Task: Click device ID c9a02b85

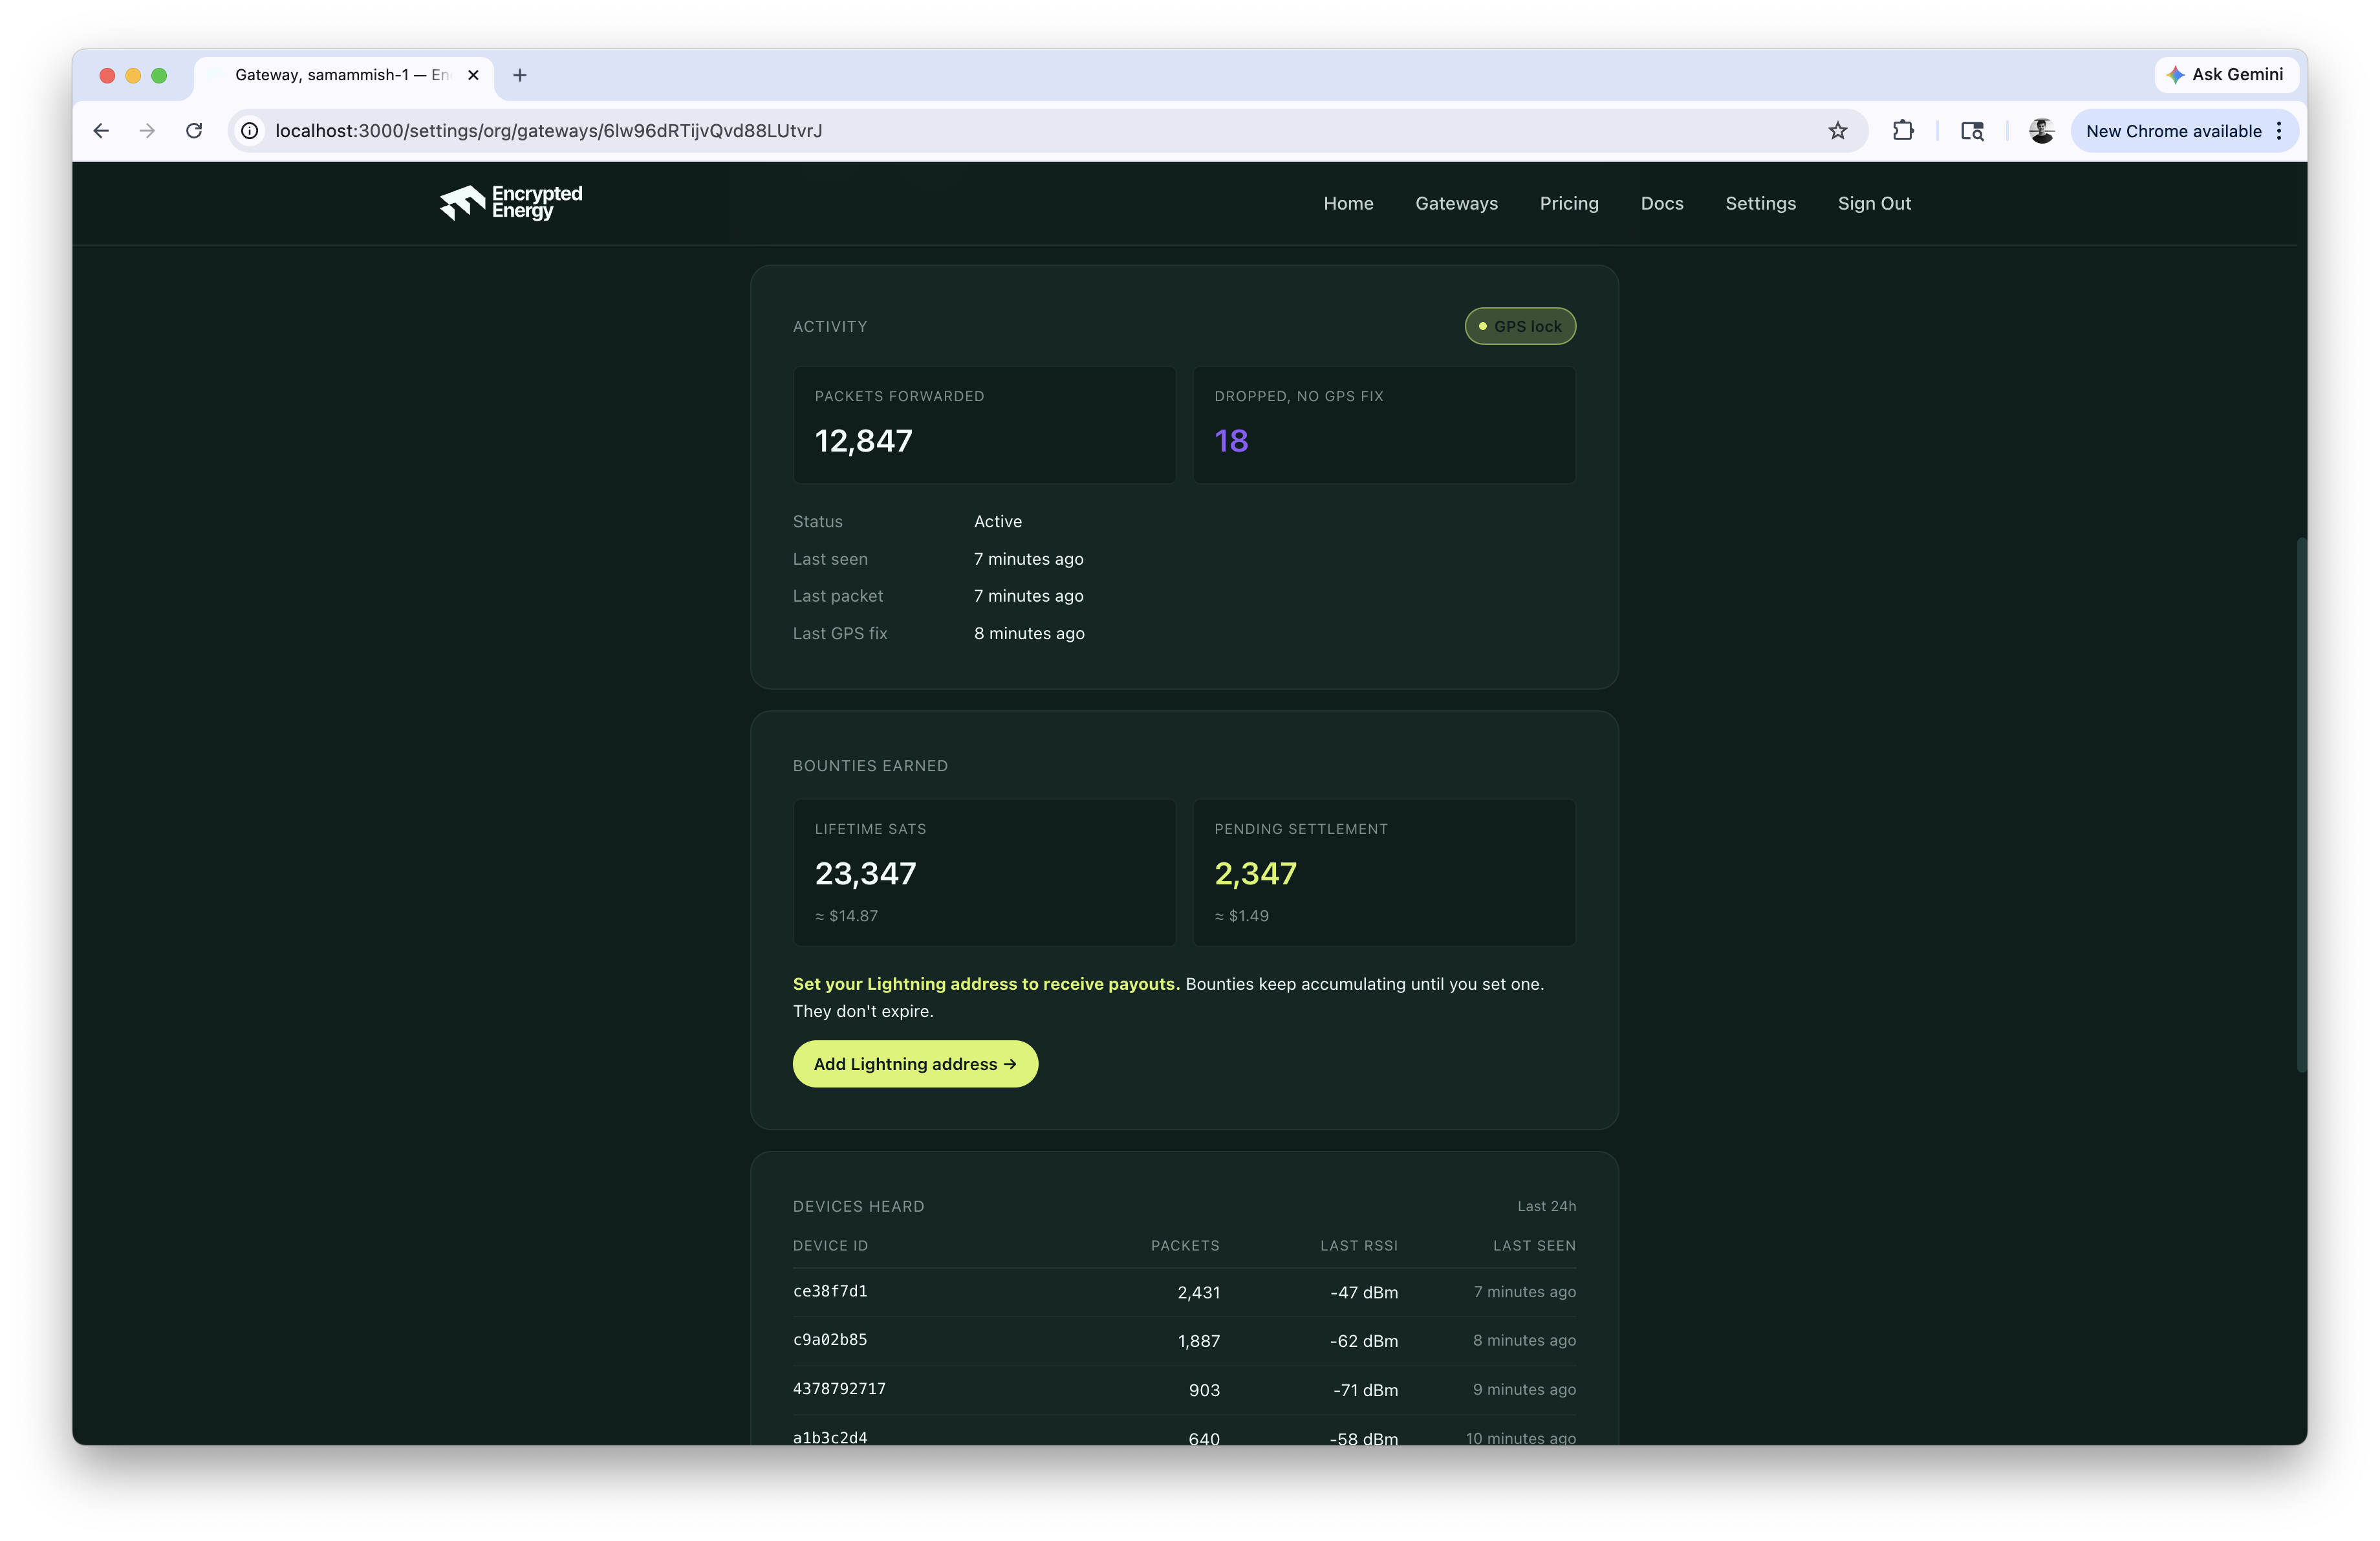Action: click(830, 1340)
